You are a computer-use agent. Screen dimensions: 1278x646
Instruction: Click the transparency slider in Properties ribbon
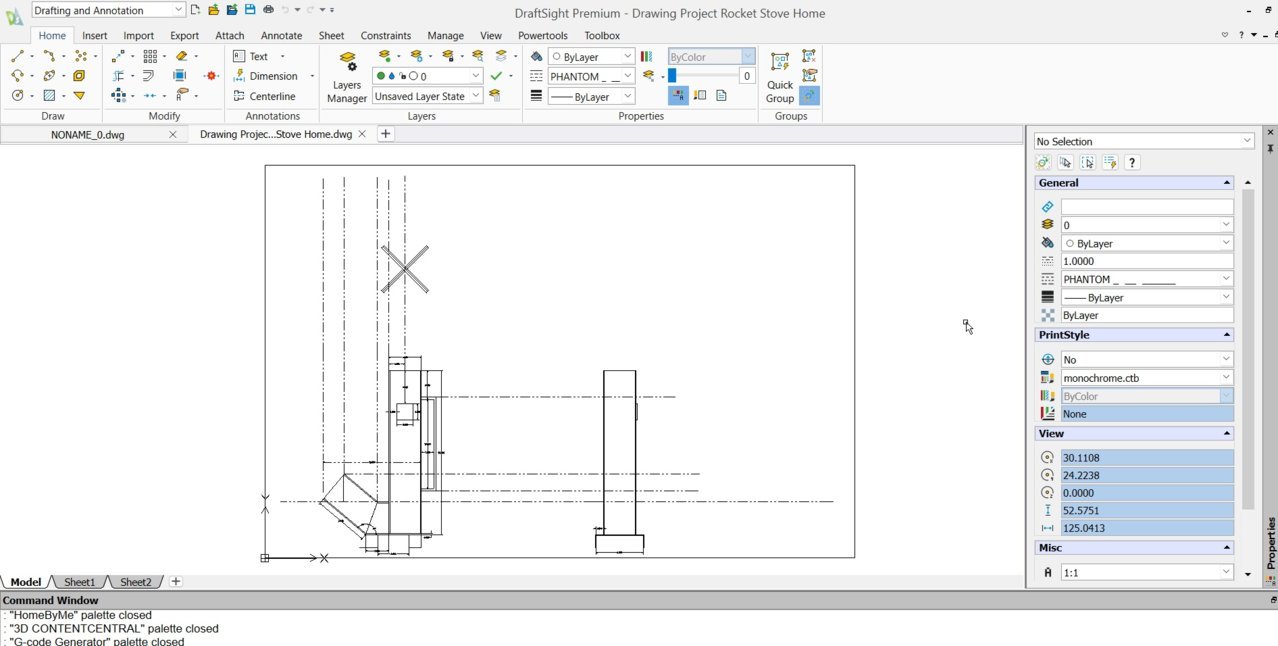click(x=703, y=76)
